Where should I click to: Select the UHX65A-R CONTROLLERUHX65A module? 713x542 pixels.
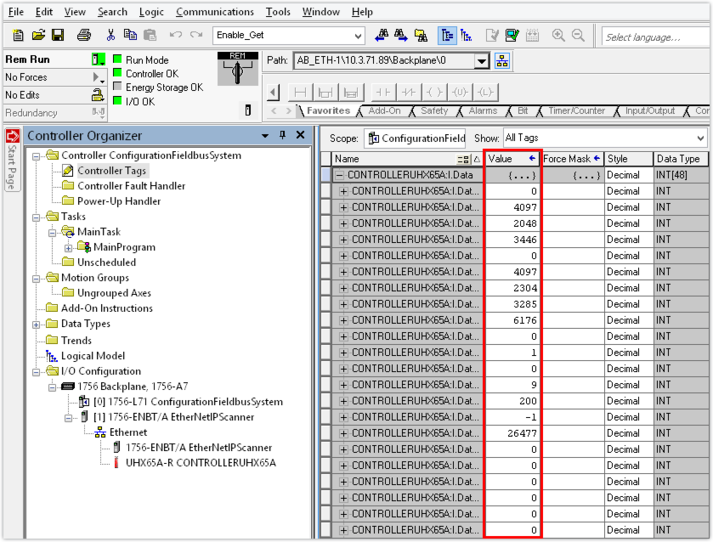pos(200,463)
